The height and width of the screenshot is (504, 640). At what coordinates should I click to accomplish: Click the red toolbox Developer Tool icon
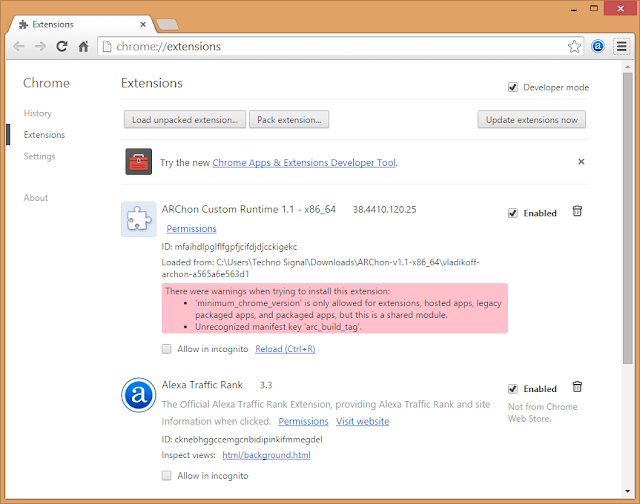(x=138, y=162)
